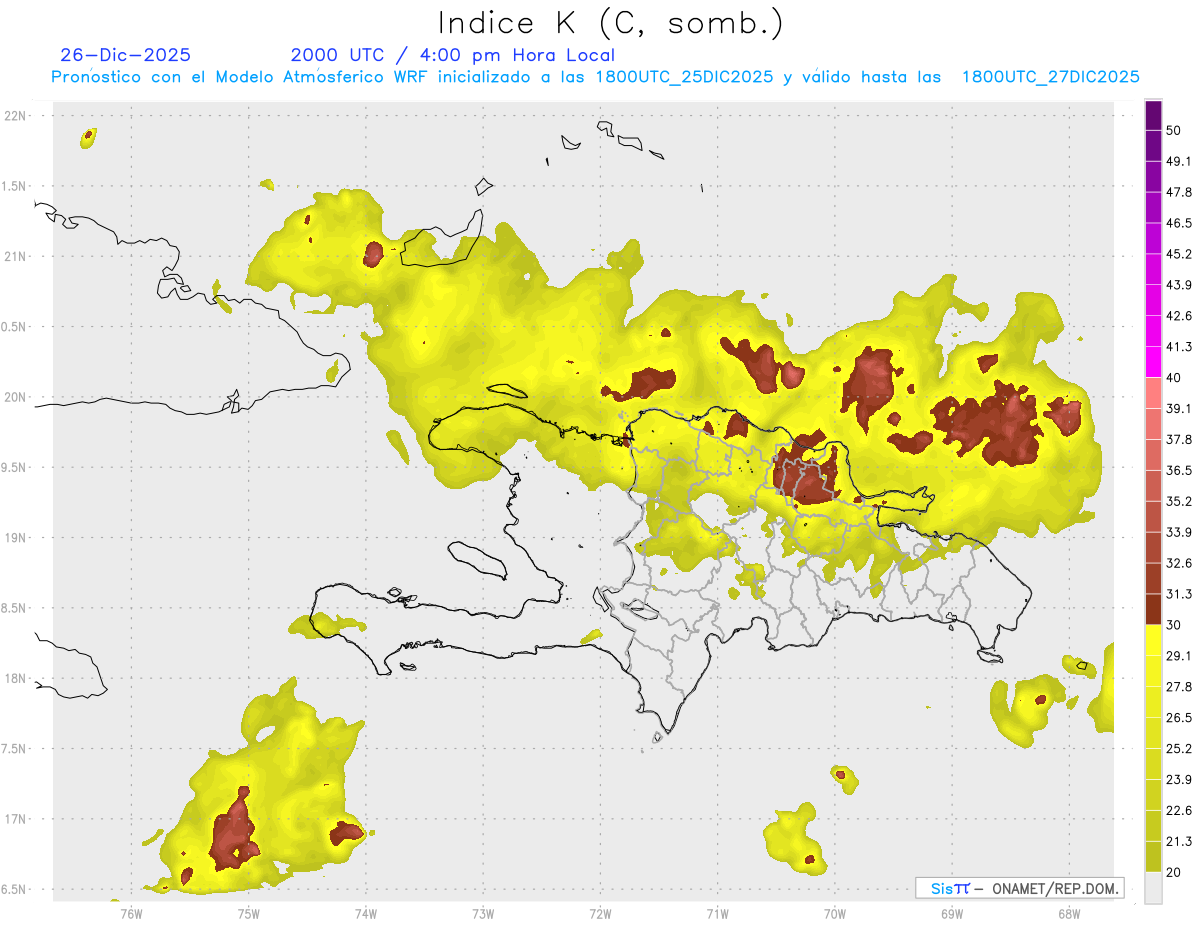Click the colorbar value '37.8'
The image size is (1200, 927).
click(x=1179, y=440)
